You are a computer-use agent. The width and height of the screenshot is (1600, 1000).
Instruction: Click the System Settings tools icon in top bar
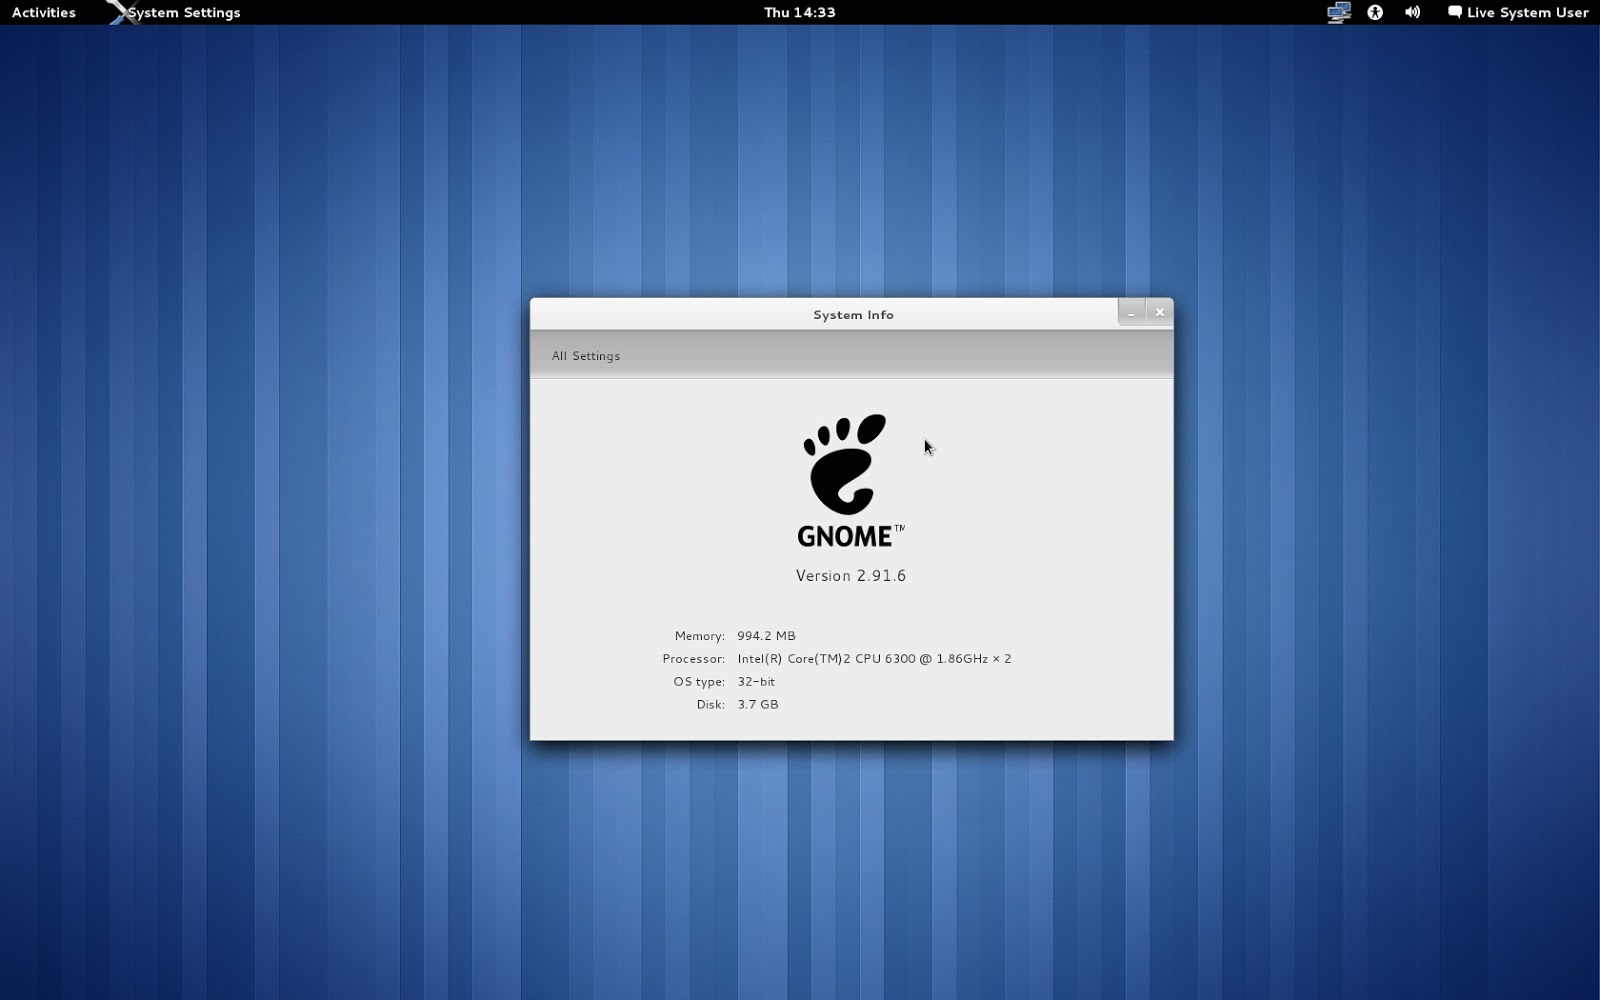(123, 12)
